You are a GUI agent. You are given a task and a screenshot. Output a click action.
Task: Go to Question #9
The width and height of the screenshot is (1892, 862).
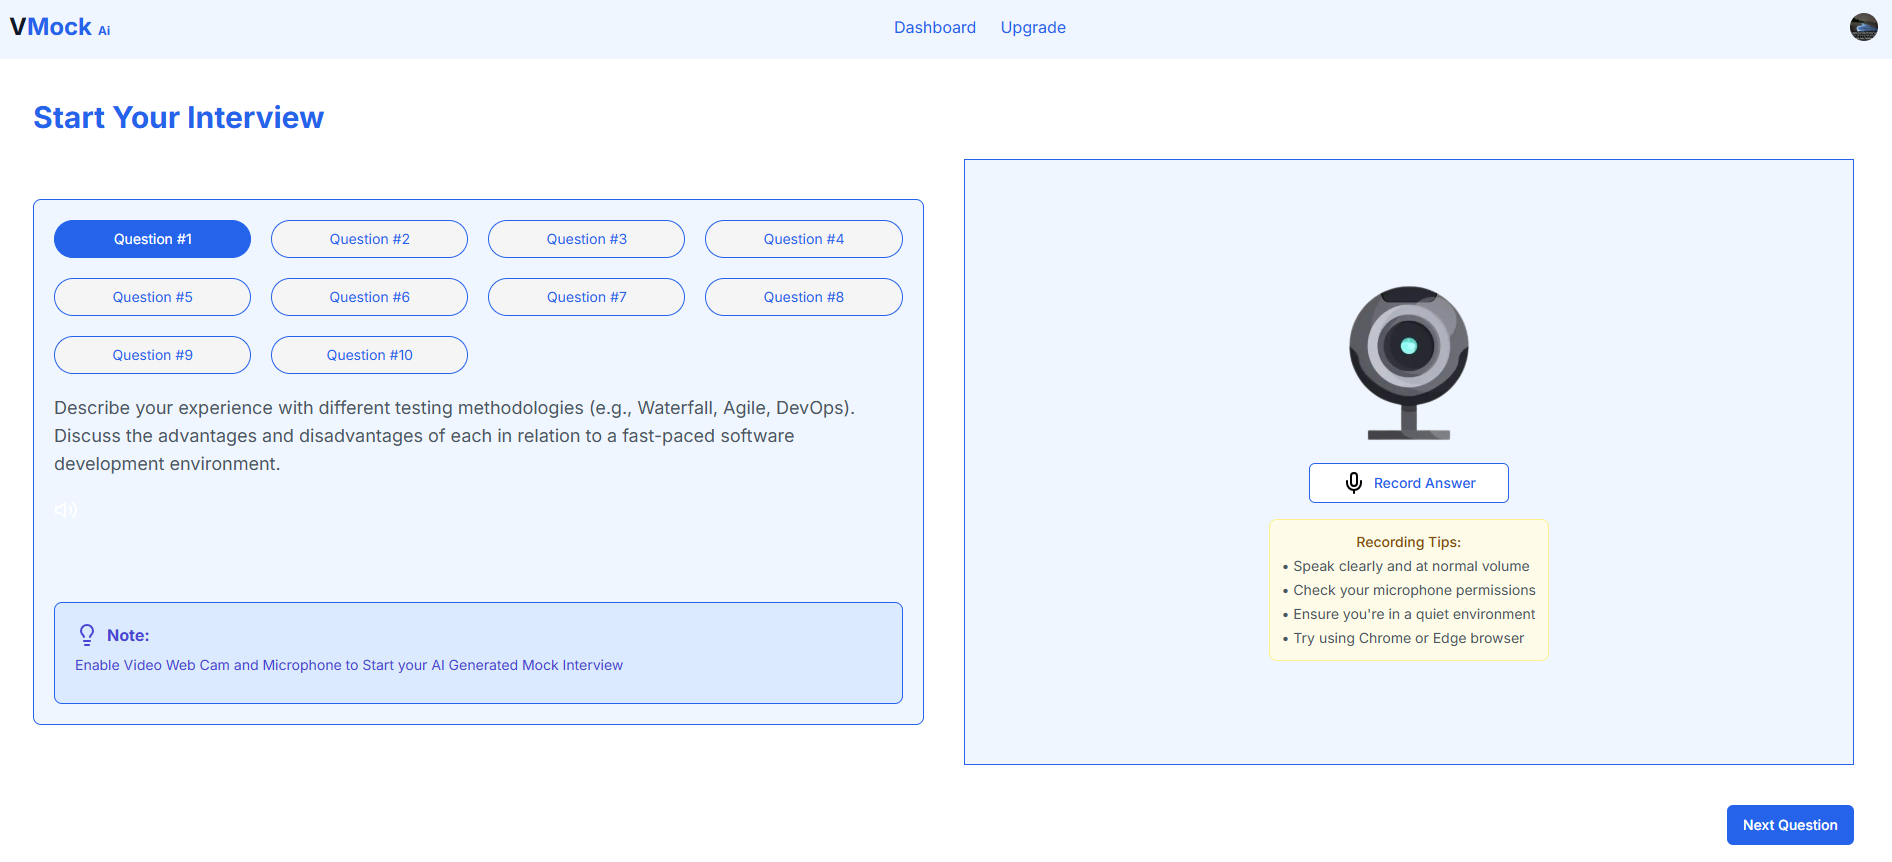152,355
